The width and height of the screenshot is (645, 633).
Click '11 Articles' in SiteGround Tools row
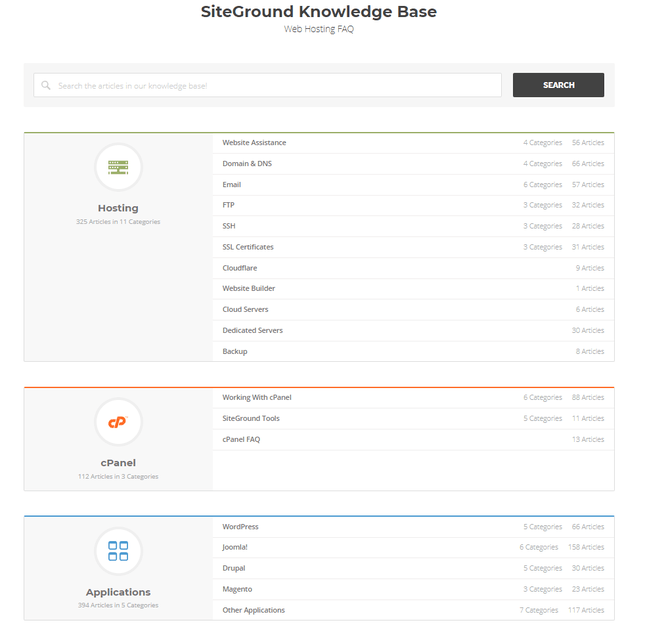588,418
